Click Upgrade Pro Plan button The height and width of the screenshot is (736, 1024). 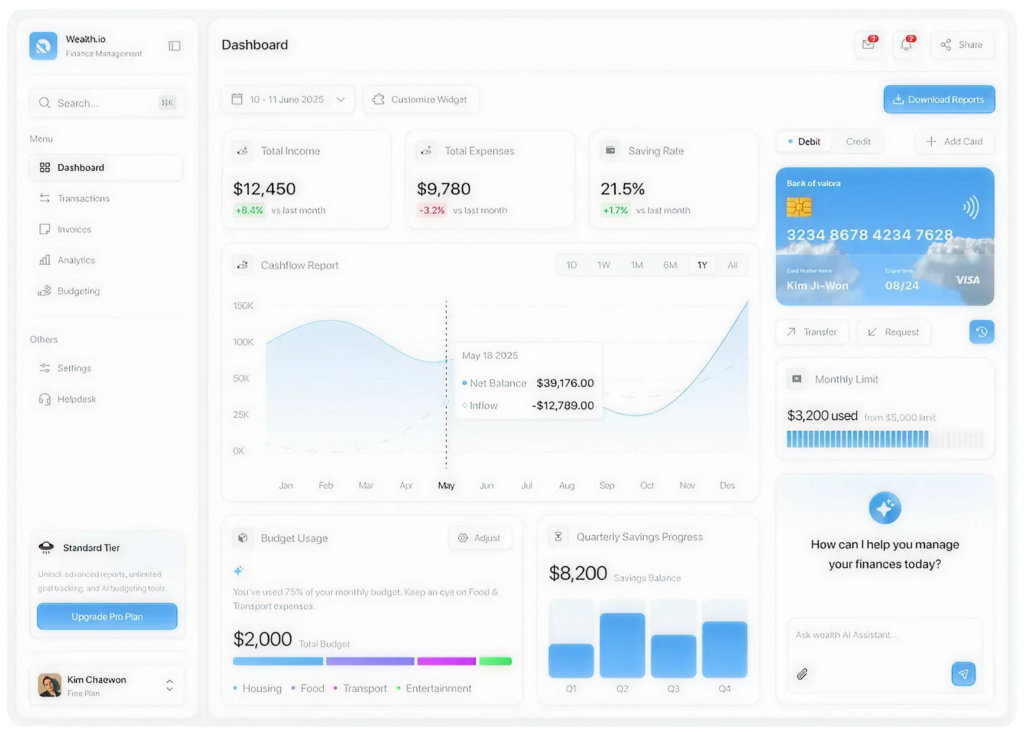[x=107, y=617]
